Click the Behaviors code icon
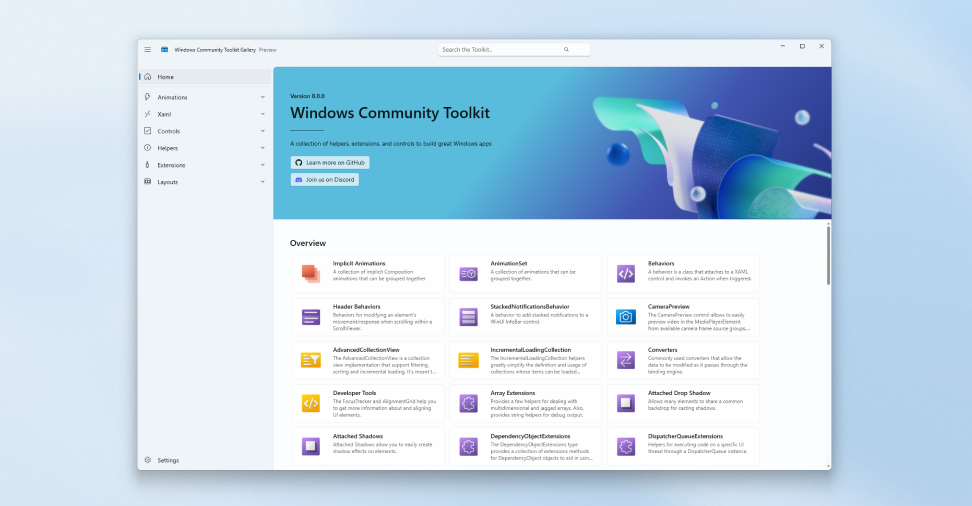Screen dimensions: 972x506 tap(625, 273)
